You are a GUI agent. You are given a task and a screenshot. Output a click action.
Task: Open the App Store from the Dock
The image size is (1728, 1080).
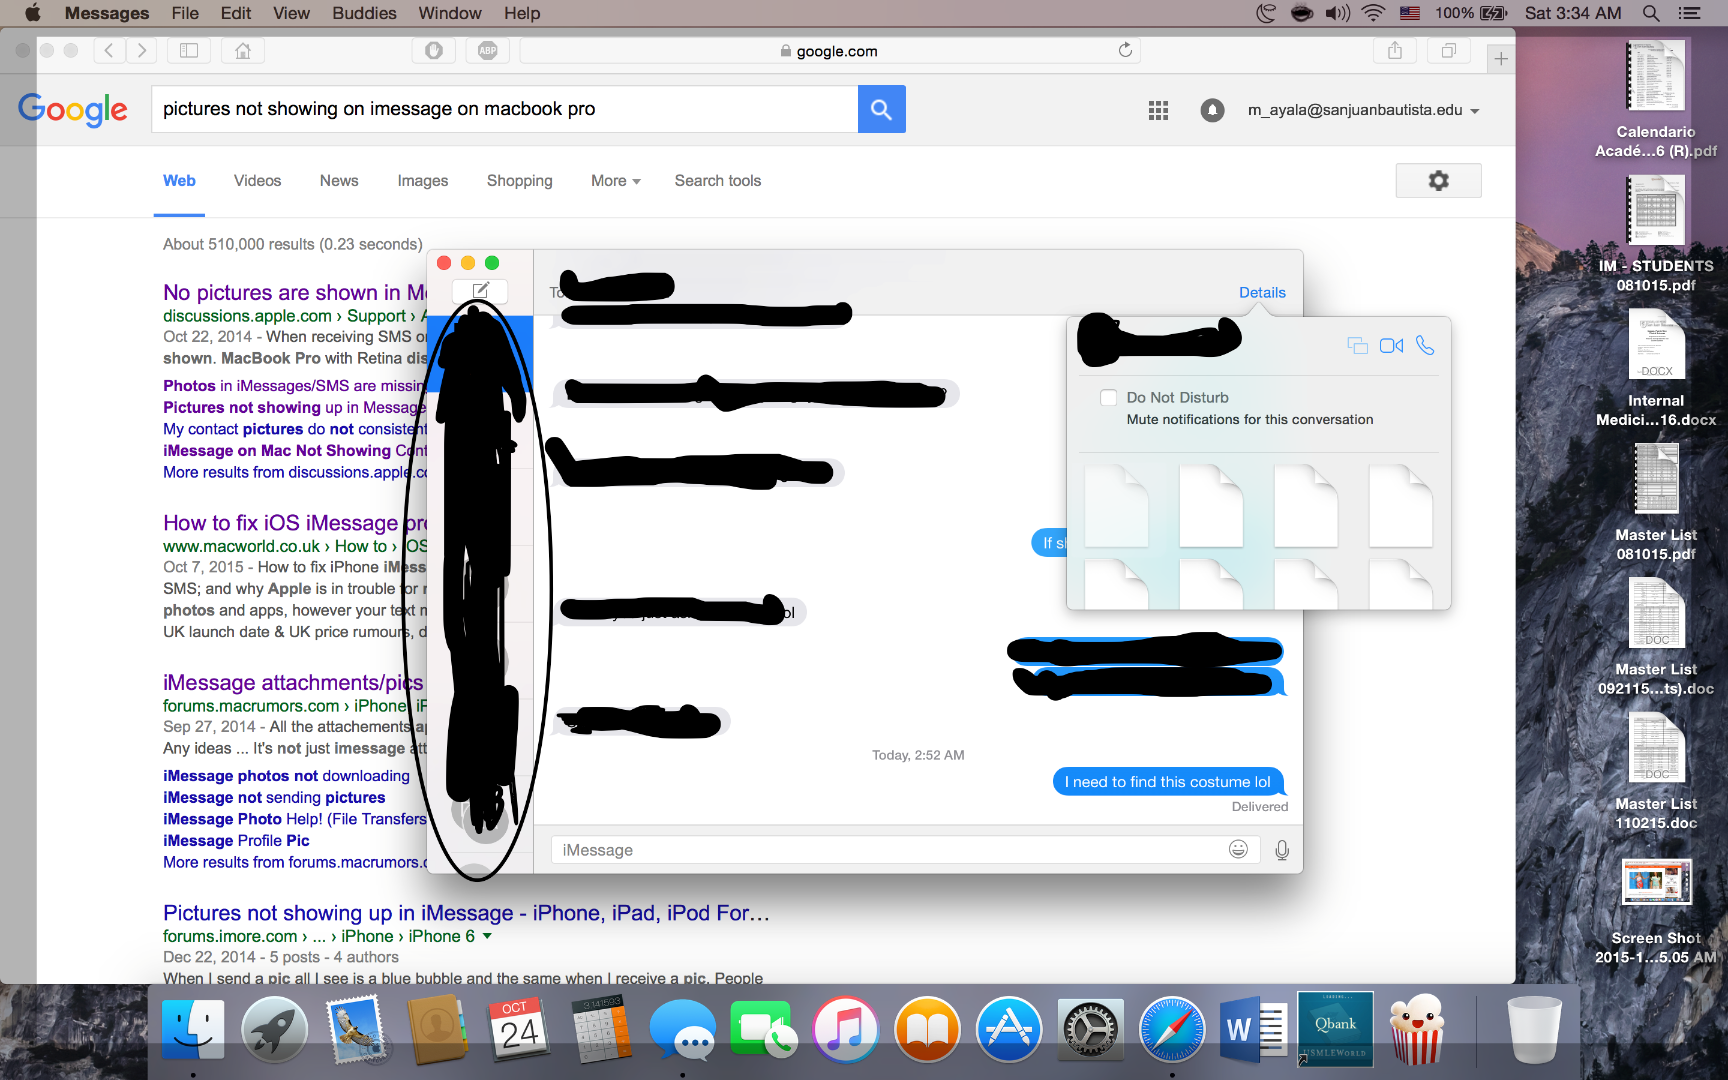(1009, 1029)
